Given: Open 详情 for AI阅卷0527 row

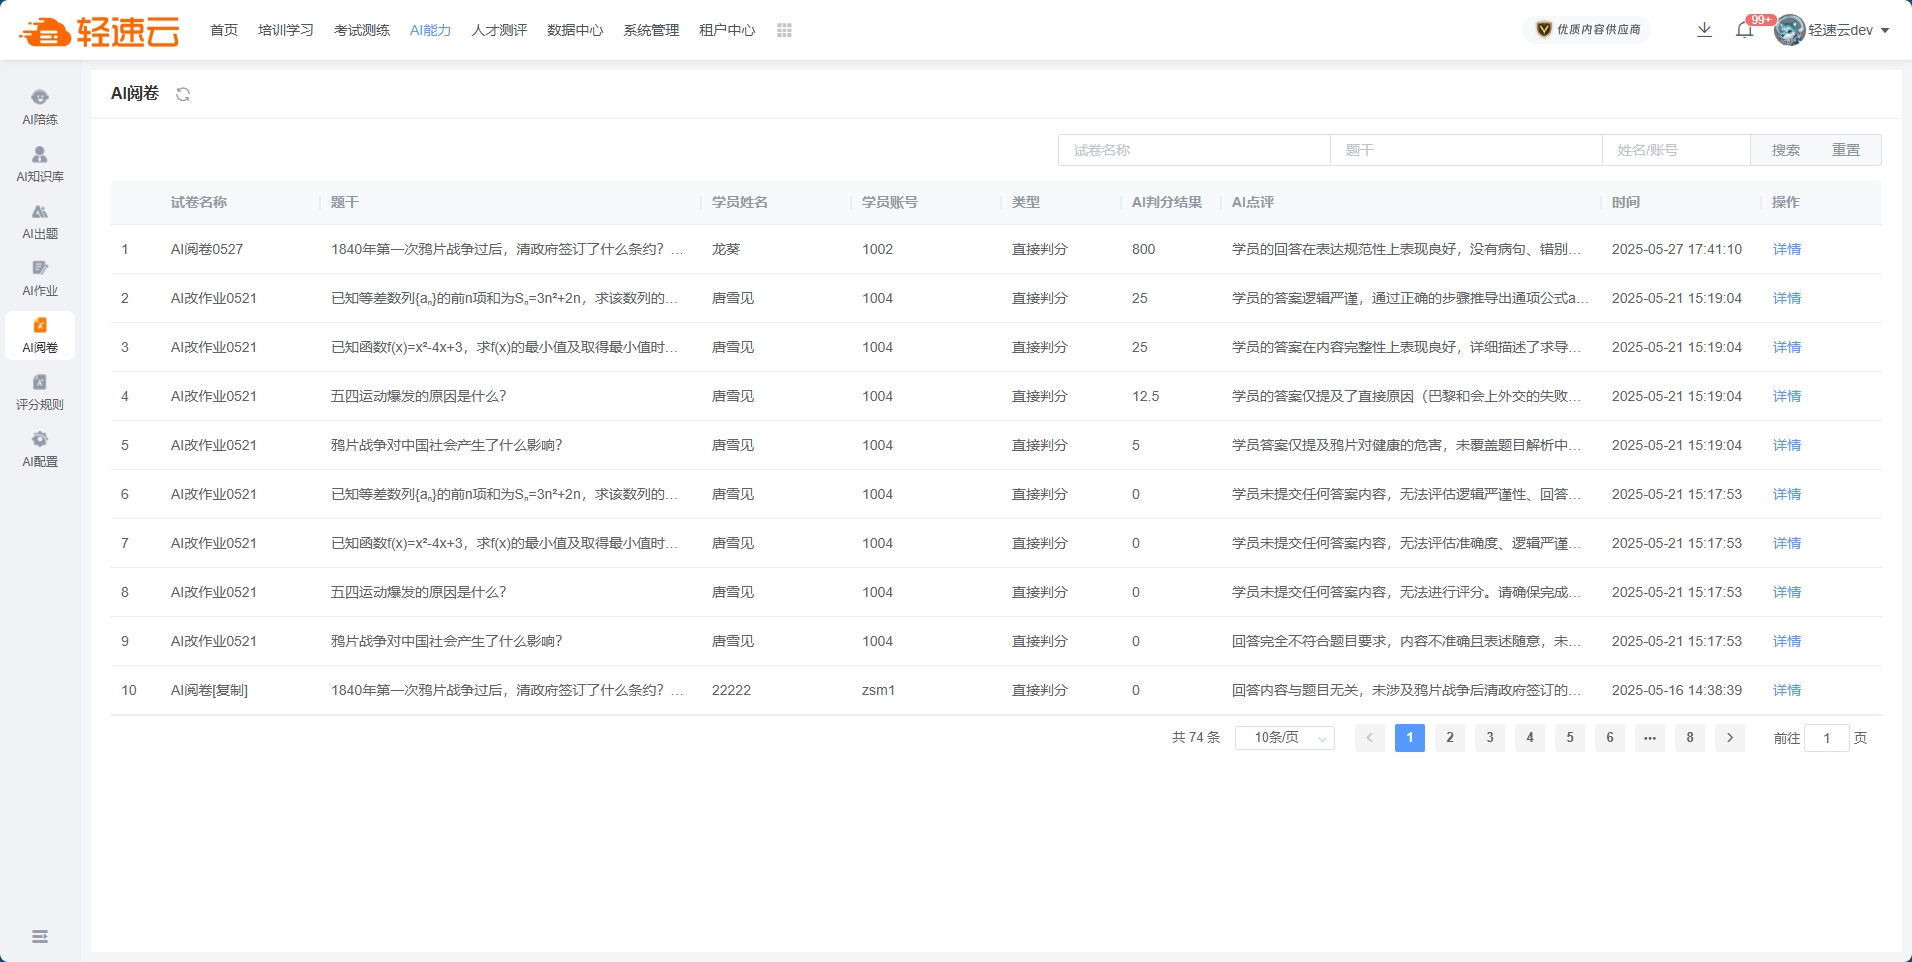Looking at the screenshot, I should tap(1786, 249).
